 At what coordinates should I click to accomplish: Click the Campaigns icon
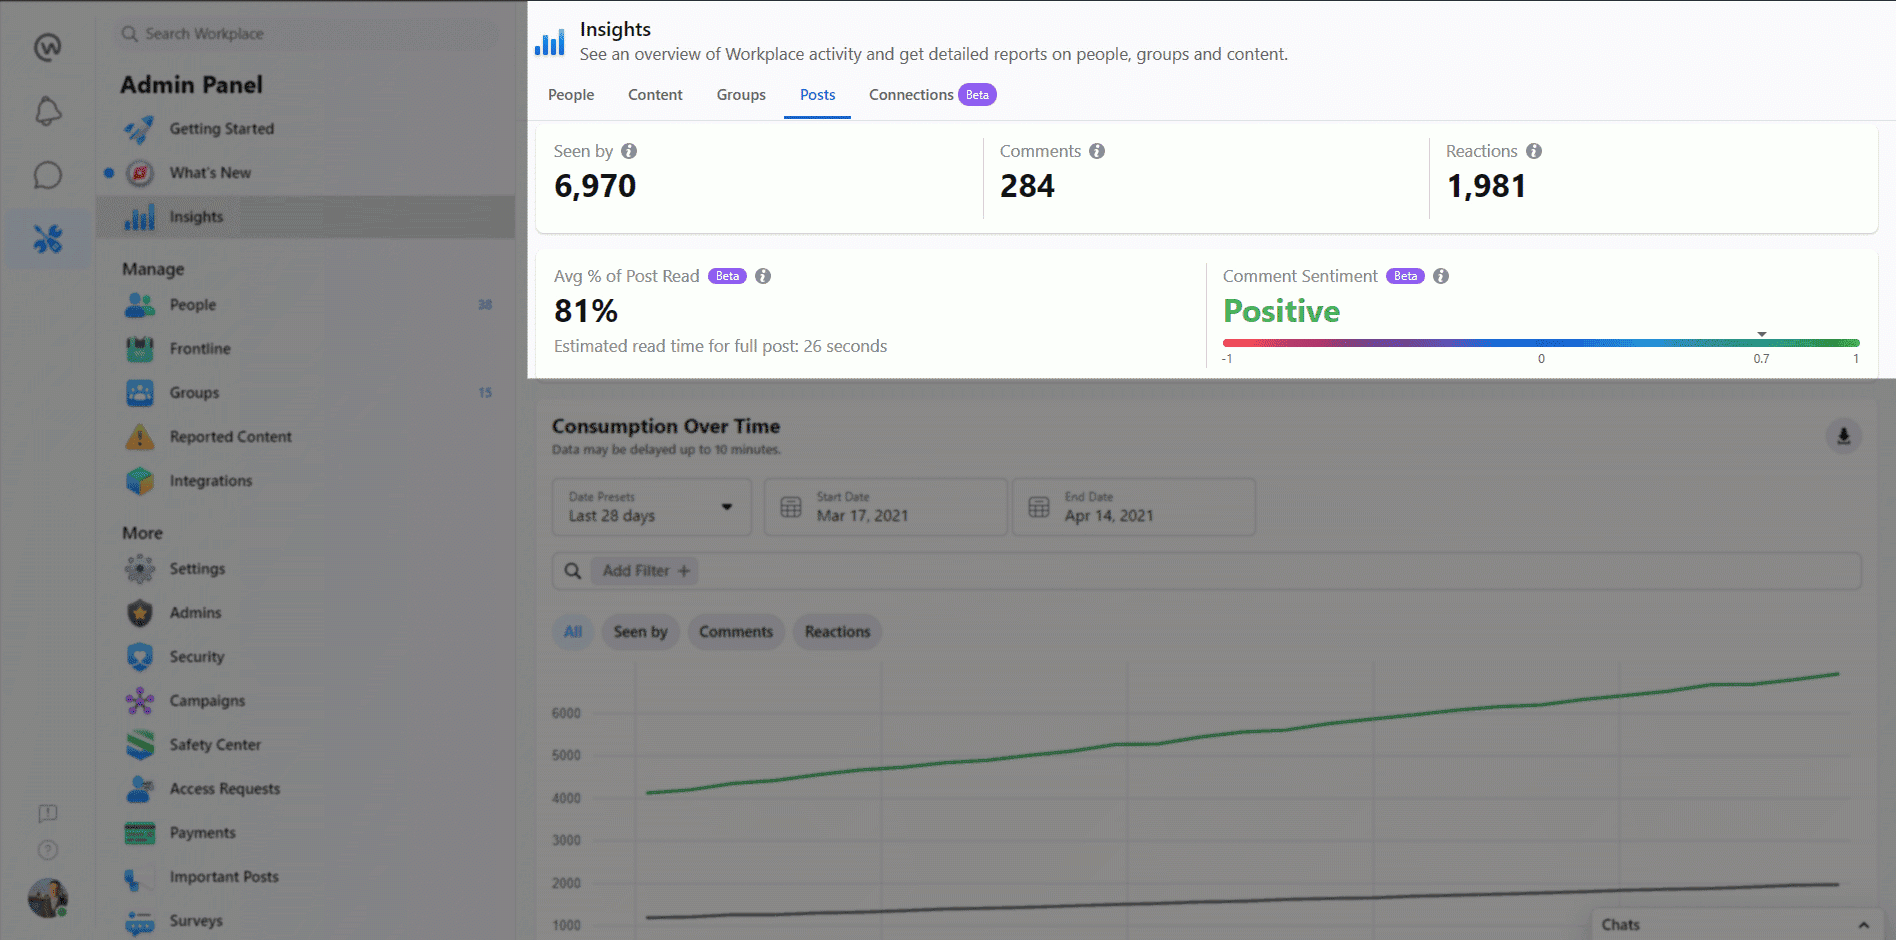(x=140, y=701)
